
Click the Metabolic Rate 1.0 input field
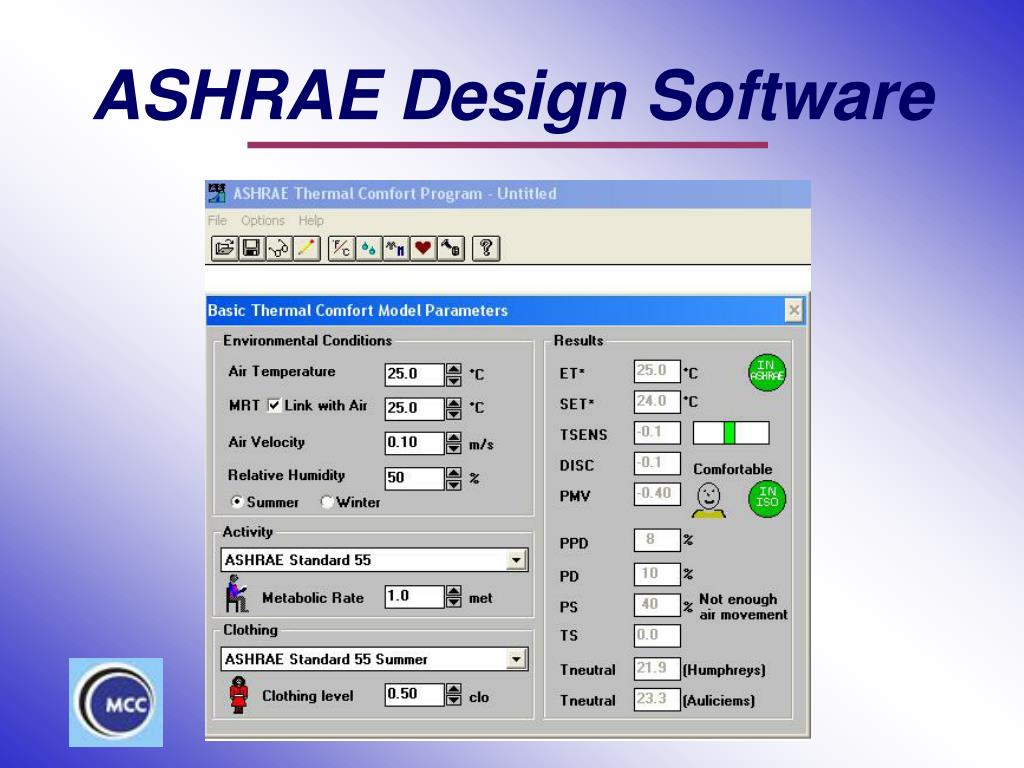(414, 596)
